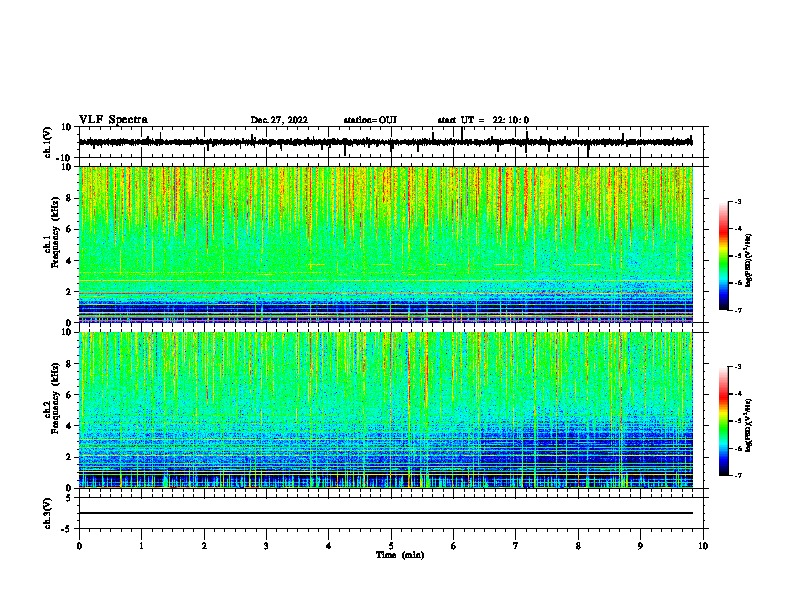This screenshot has height=612, width=792.
Task: Click the '-7' value on ch.2 colorbar
Action: point(737,475)
